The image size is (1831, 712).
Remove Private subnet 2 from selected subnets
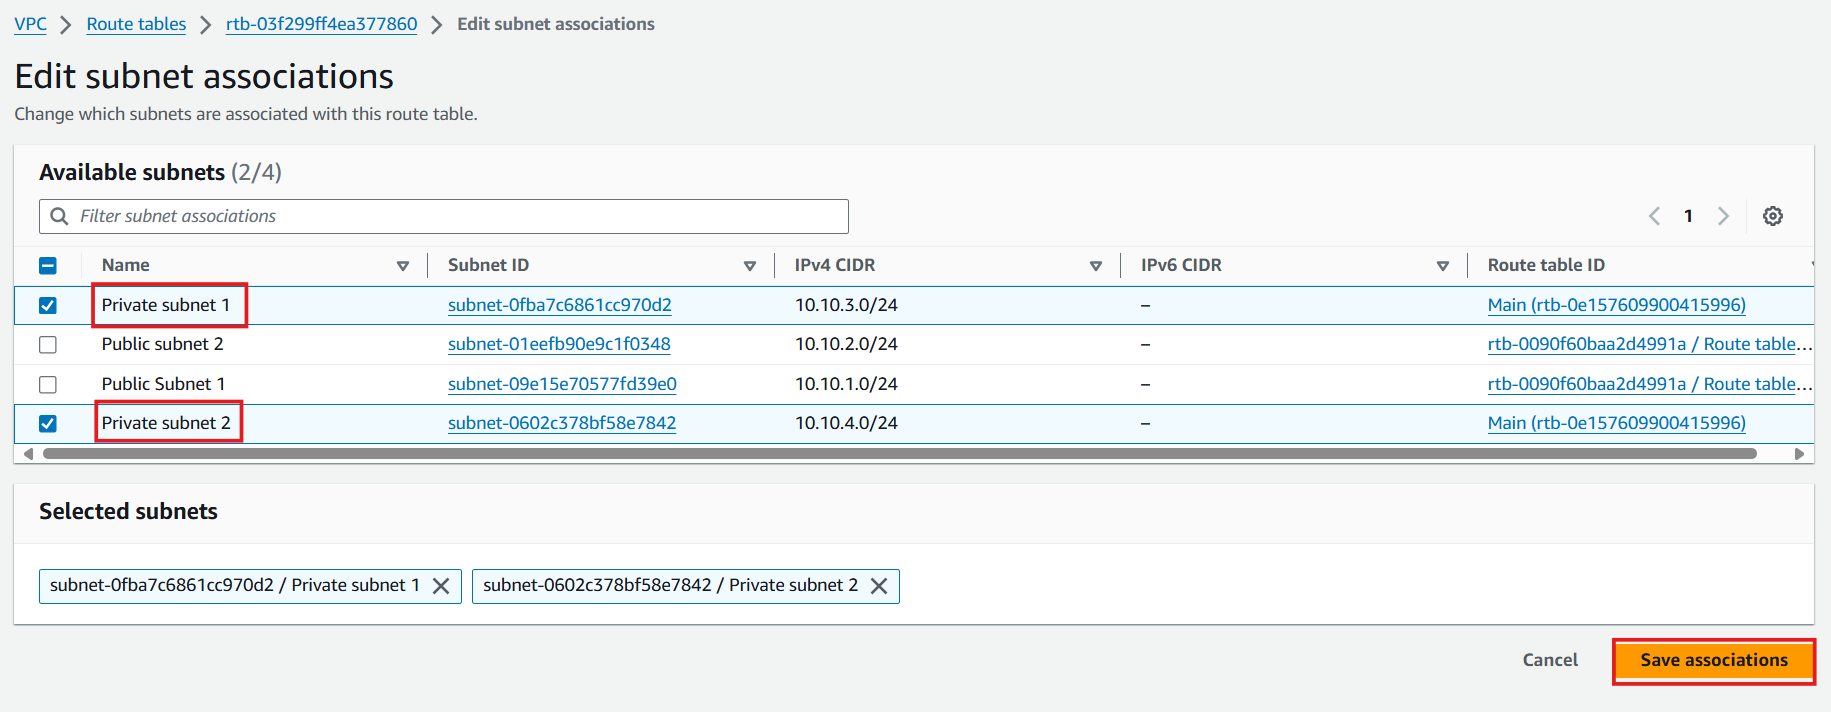[x=879, y=586]
